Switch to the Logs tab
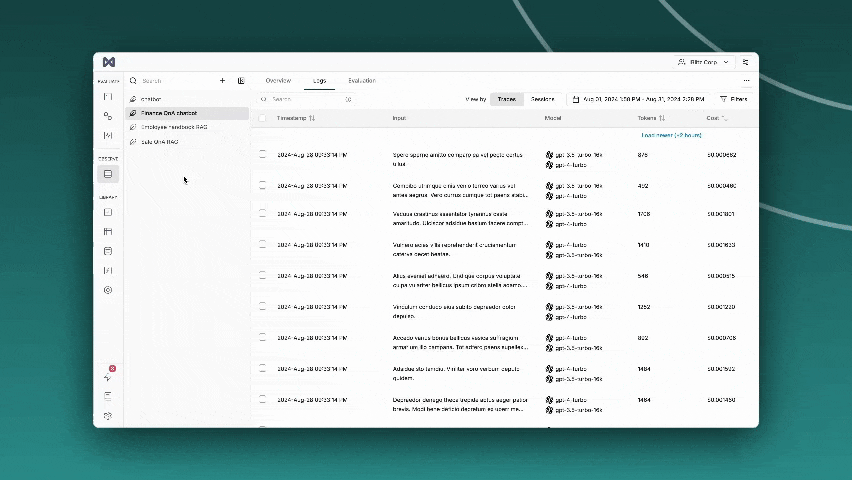852x480 pixels. click(320, 80)
